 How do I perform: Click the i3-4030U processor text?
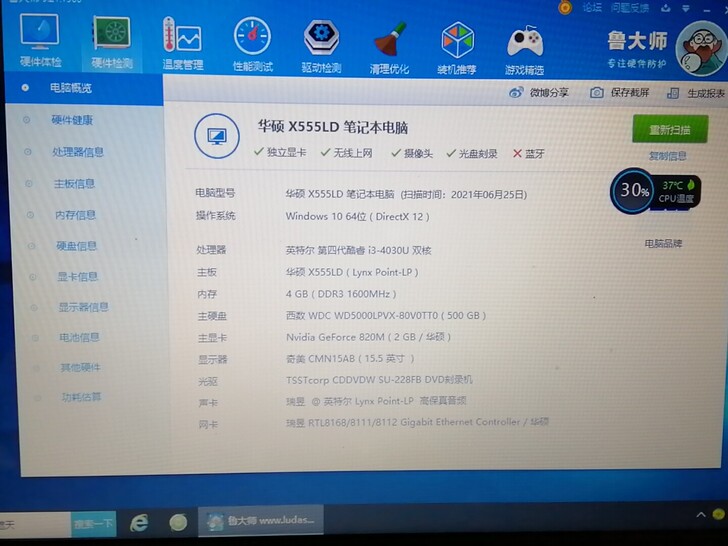coord(359,251)
